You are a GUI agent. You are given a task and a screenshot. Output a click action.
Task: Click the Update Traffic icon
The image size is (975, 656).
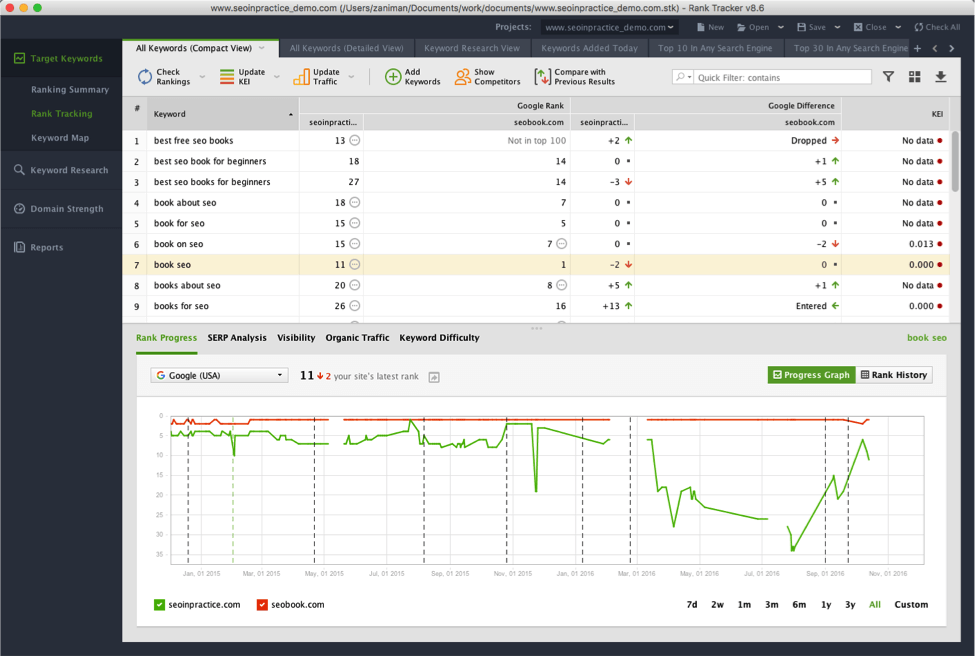coord(301,77)
